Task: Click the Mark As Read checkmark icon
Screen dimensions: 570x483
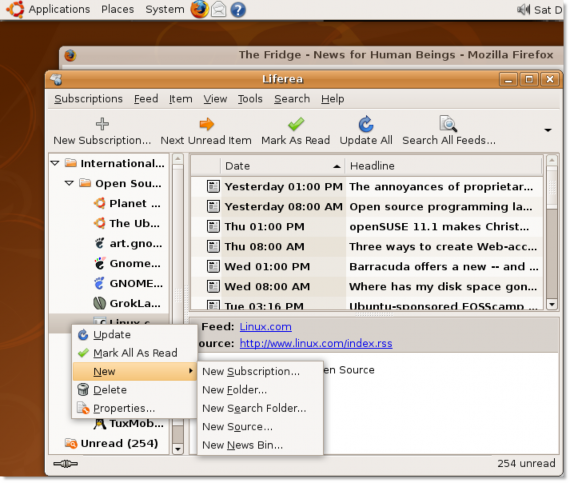Action: (296, 124)
